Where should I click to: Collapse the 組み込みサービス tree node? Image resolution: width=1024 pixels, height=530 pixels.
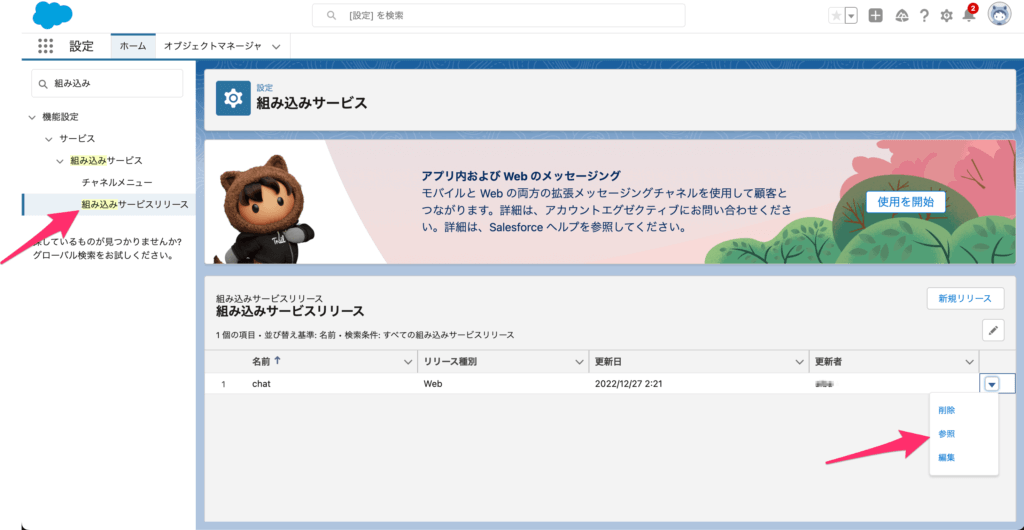(x=60, y=161)
